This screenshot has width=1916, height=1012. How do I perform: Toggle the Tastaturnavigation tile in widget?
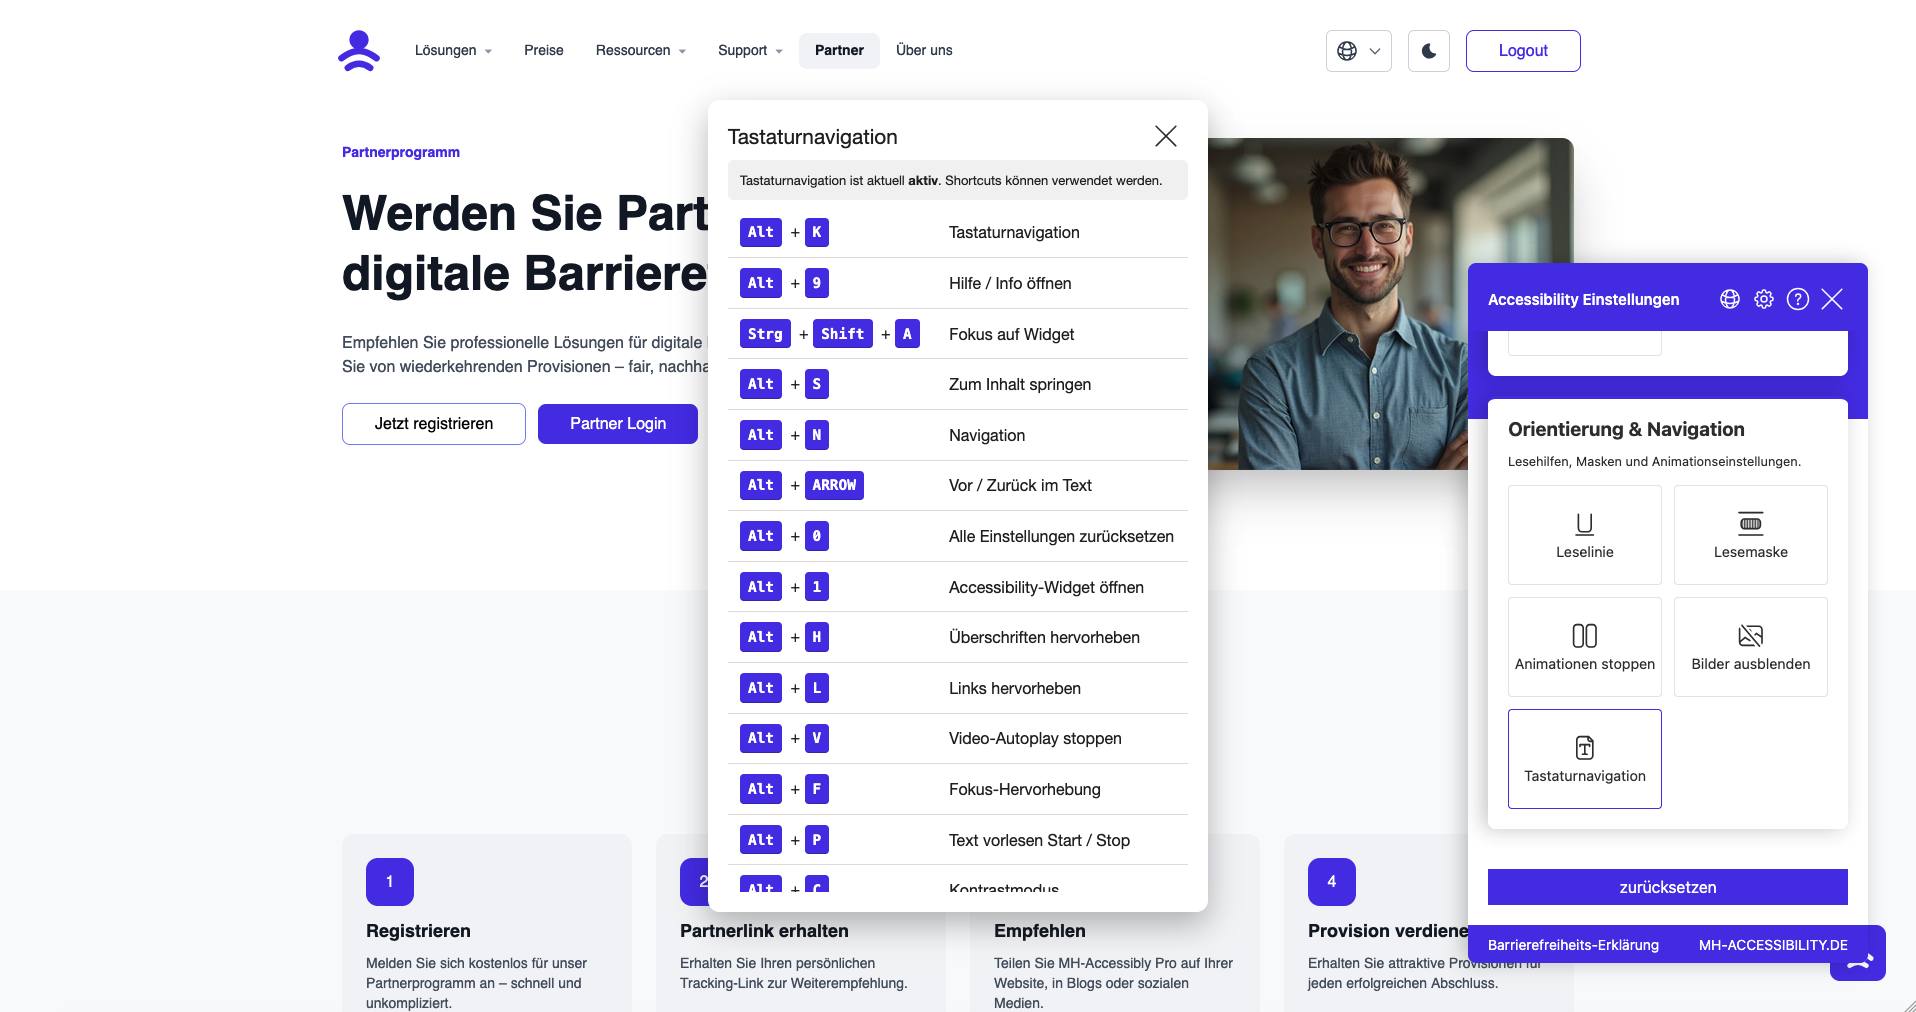click(x=1584, y=759)
